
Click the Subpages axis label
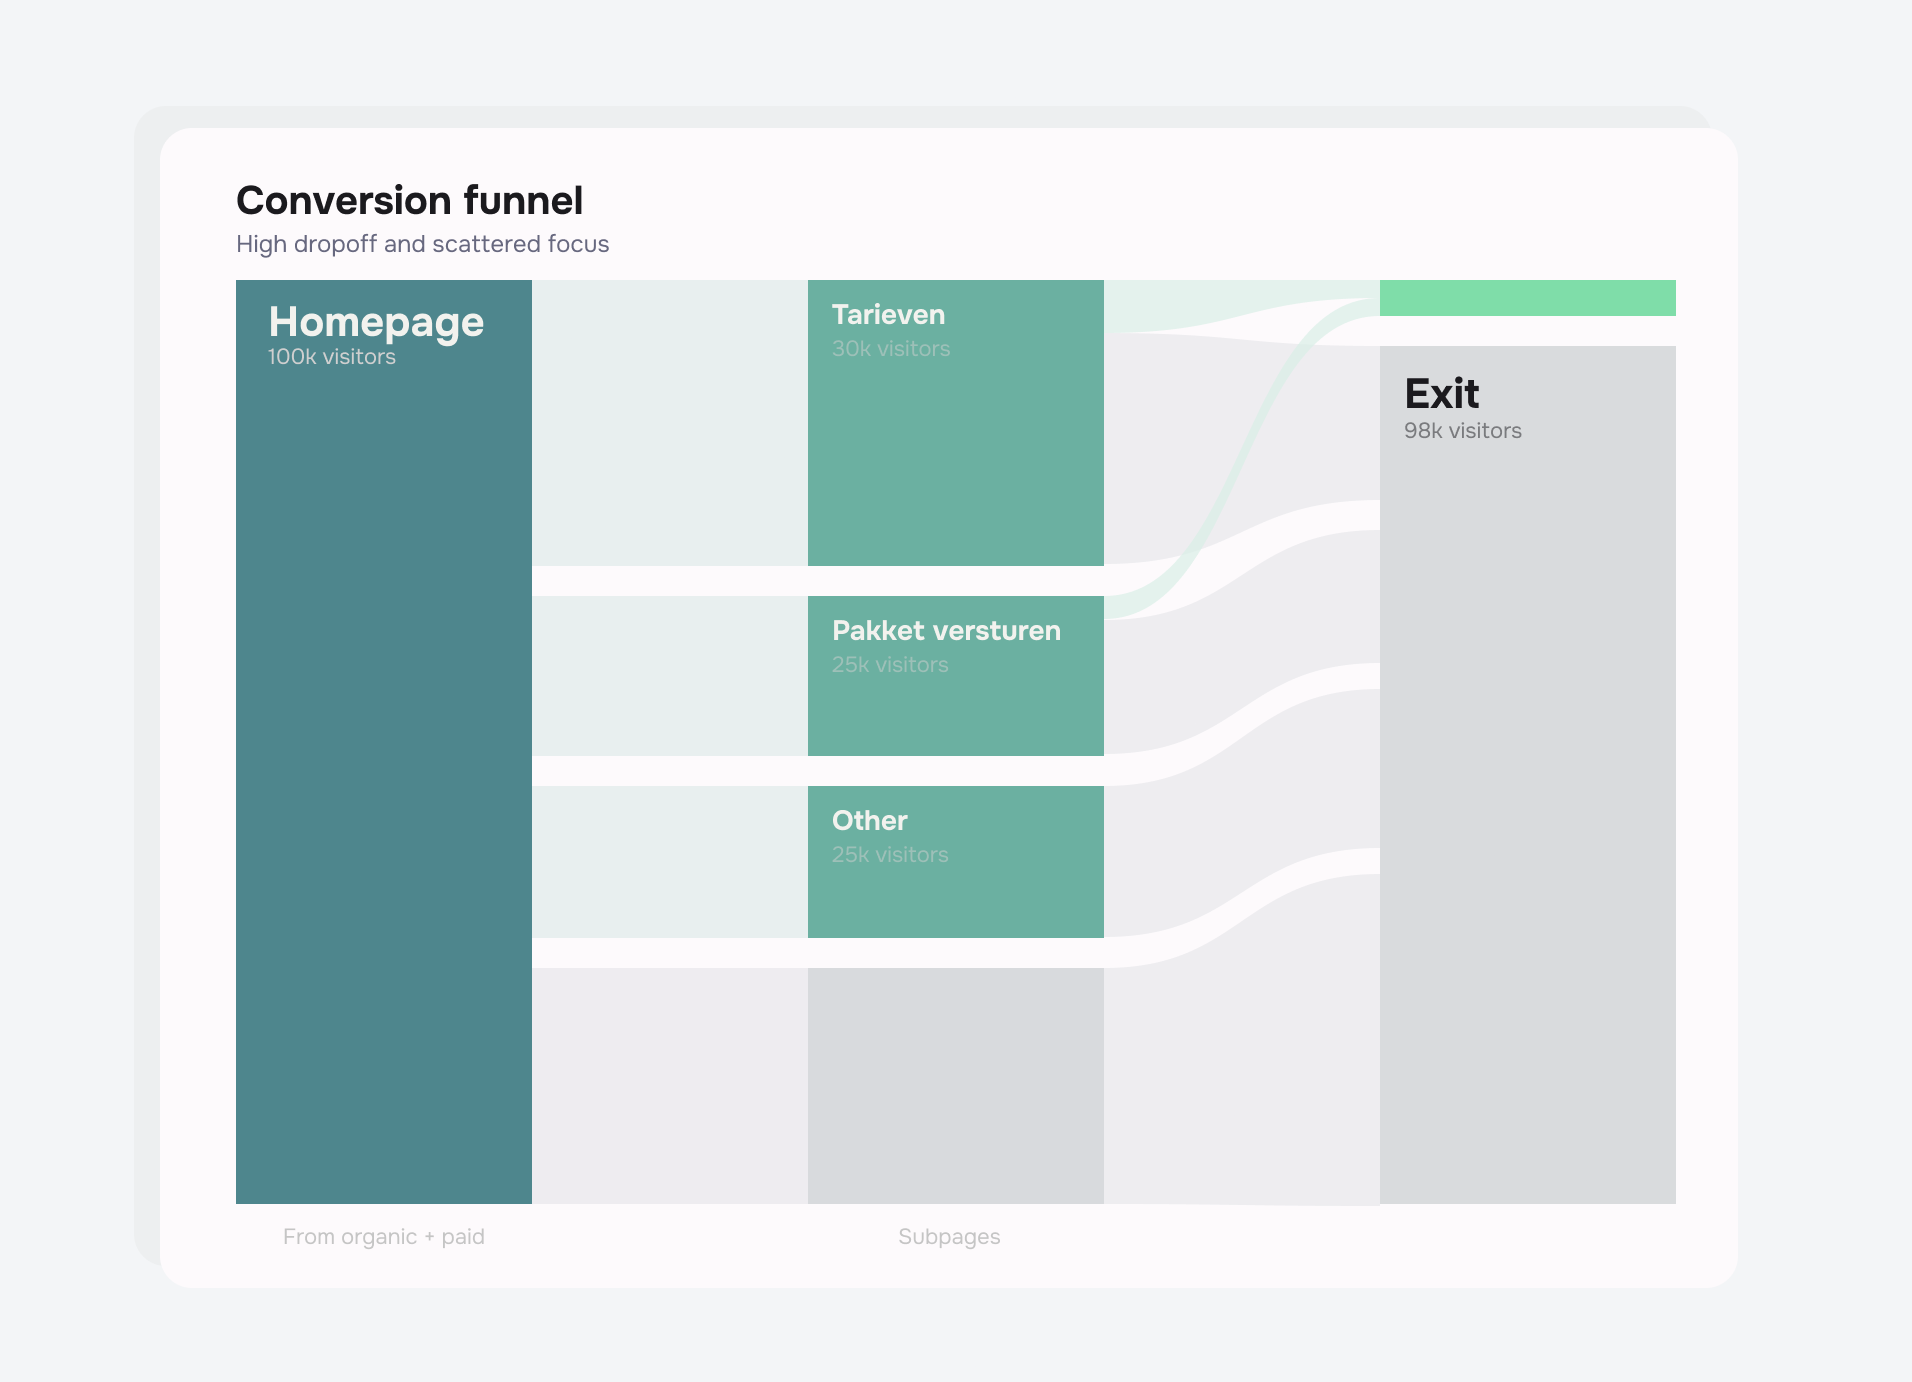pyautogui.click(x=949, y=1237)
